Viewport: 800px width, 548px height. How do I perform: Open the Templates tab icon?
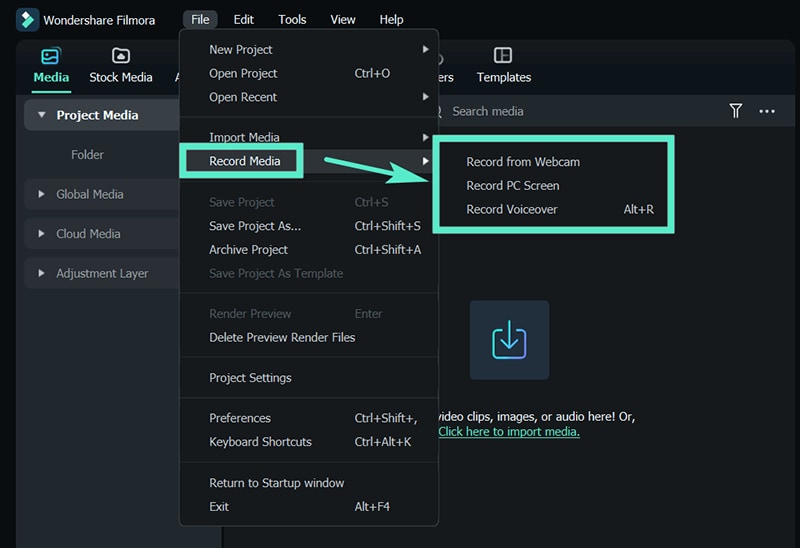point(503,55)
